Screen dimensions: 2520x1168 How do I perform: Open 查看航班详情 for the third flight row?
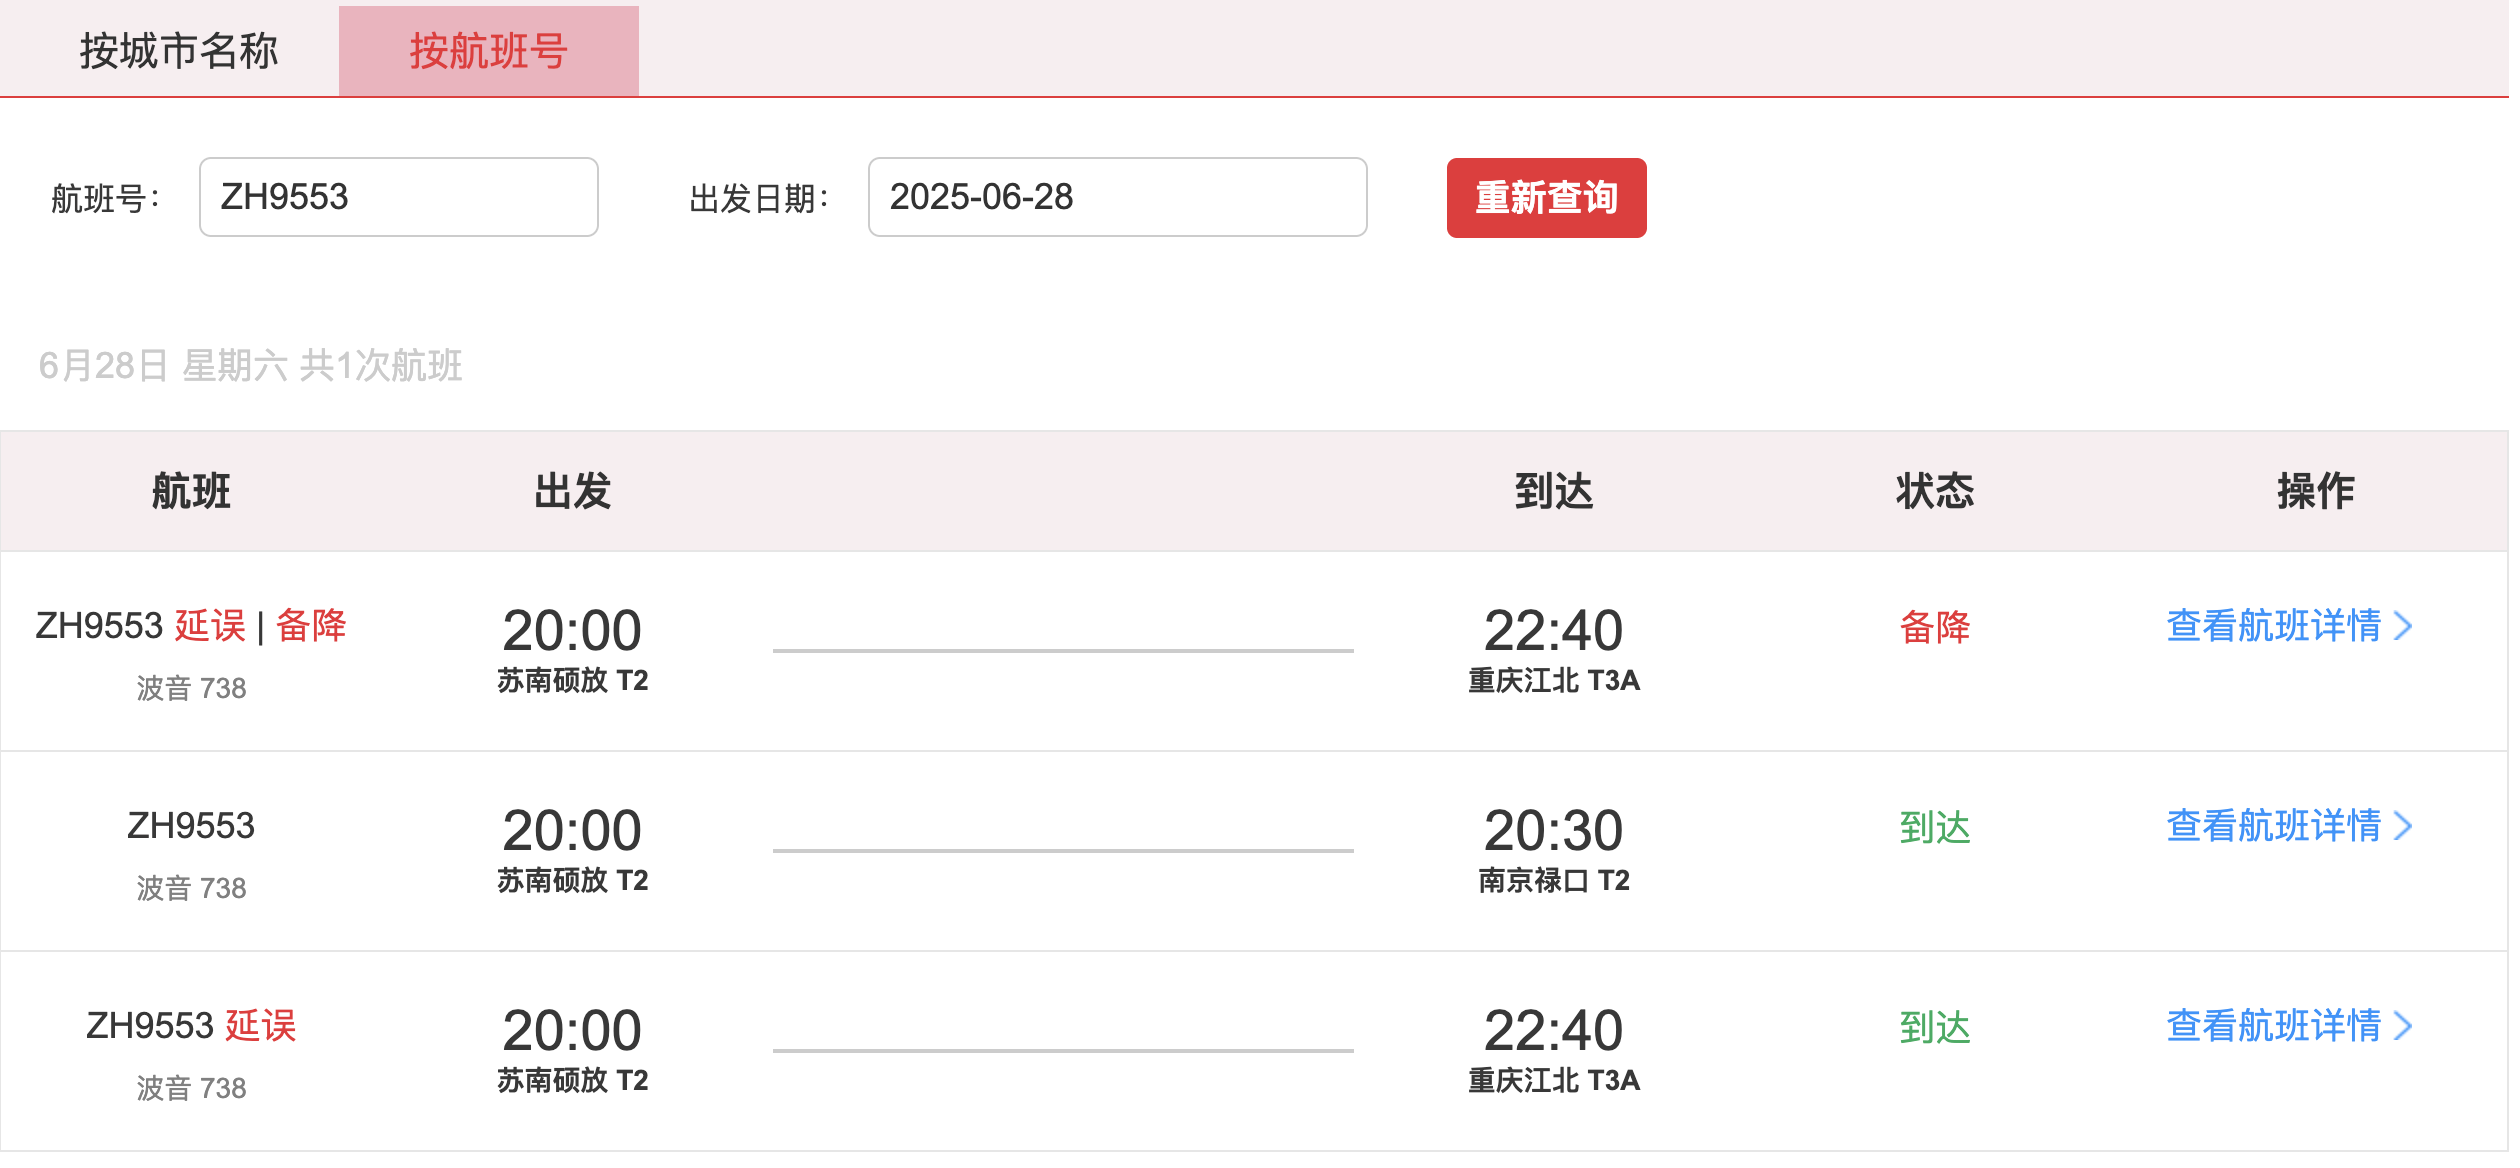coord(2272,1027)
